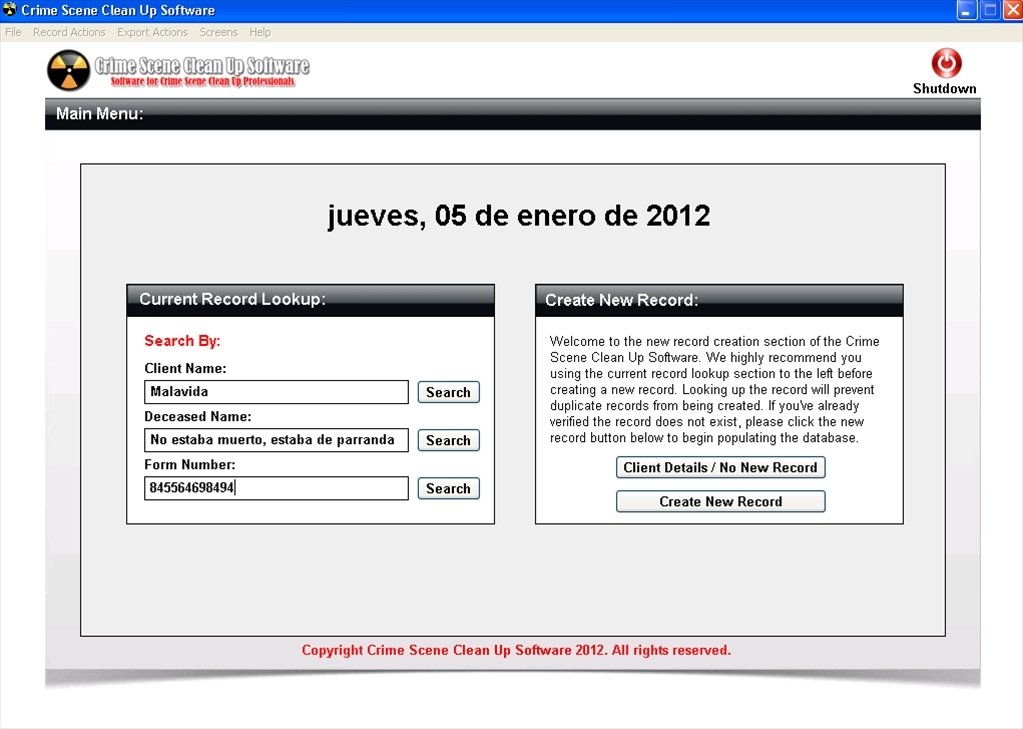The height and width of the screenshot is (729, 1023).
Task: Open the Help menu
Action: (x=260, y=32)
